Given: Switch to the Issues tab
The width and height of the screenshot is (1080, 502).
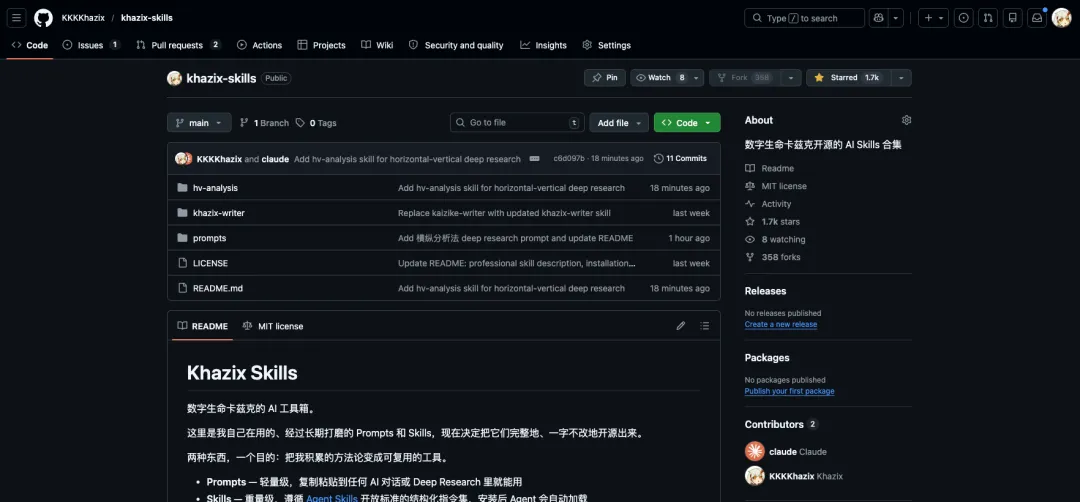Looking at the screenshot, I should coord(90,45).
